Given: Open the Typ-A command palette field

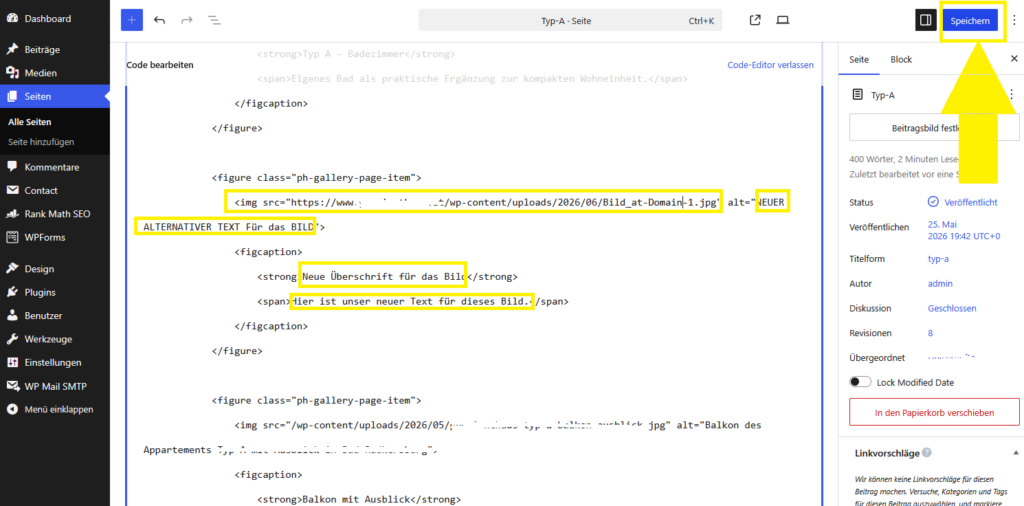Looking at the screenshot, I should pyautogui.click(x=571, y=20).
